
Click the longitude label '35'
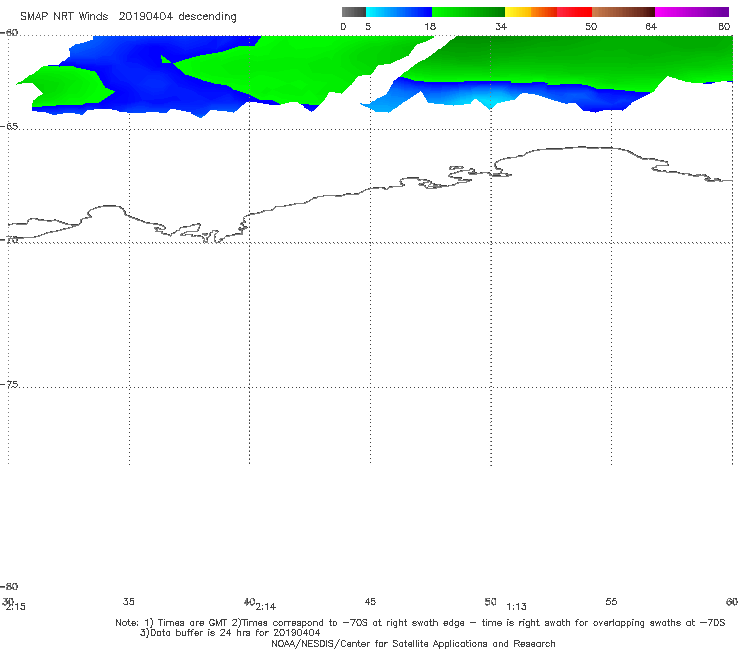coord(129,602)
